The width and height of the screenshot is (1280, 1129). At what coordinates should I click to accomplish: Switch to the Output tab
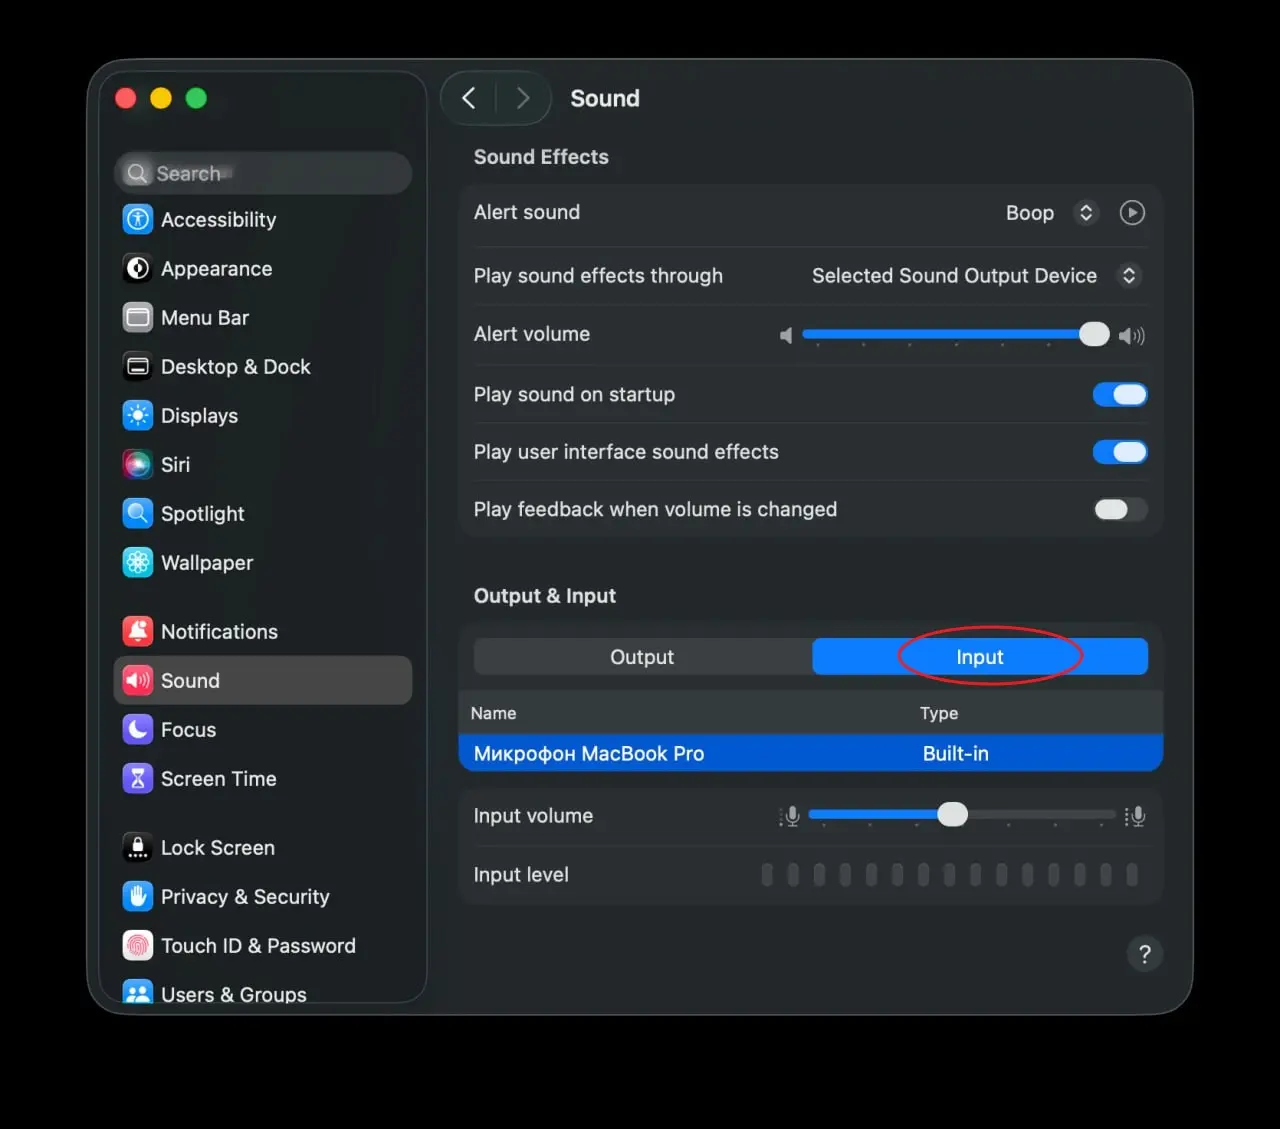coord(642,657)
